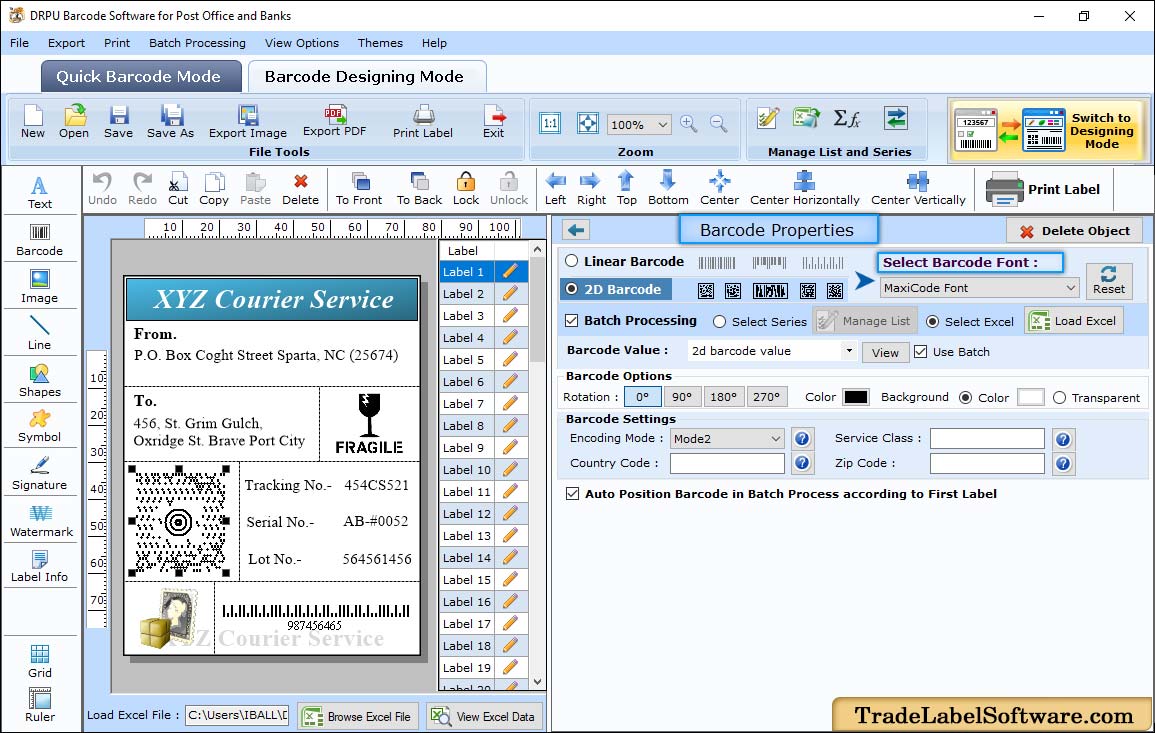Click Center Horizontally alignment icon

[804, 189]
